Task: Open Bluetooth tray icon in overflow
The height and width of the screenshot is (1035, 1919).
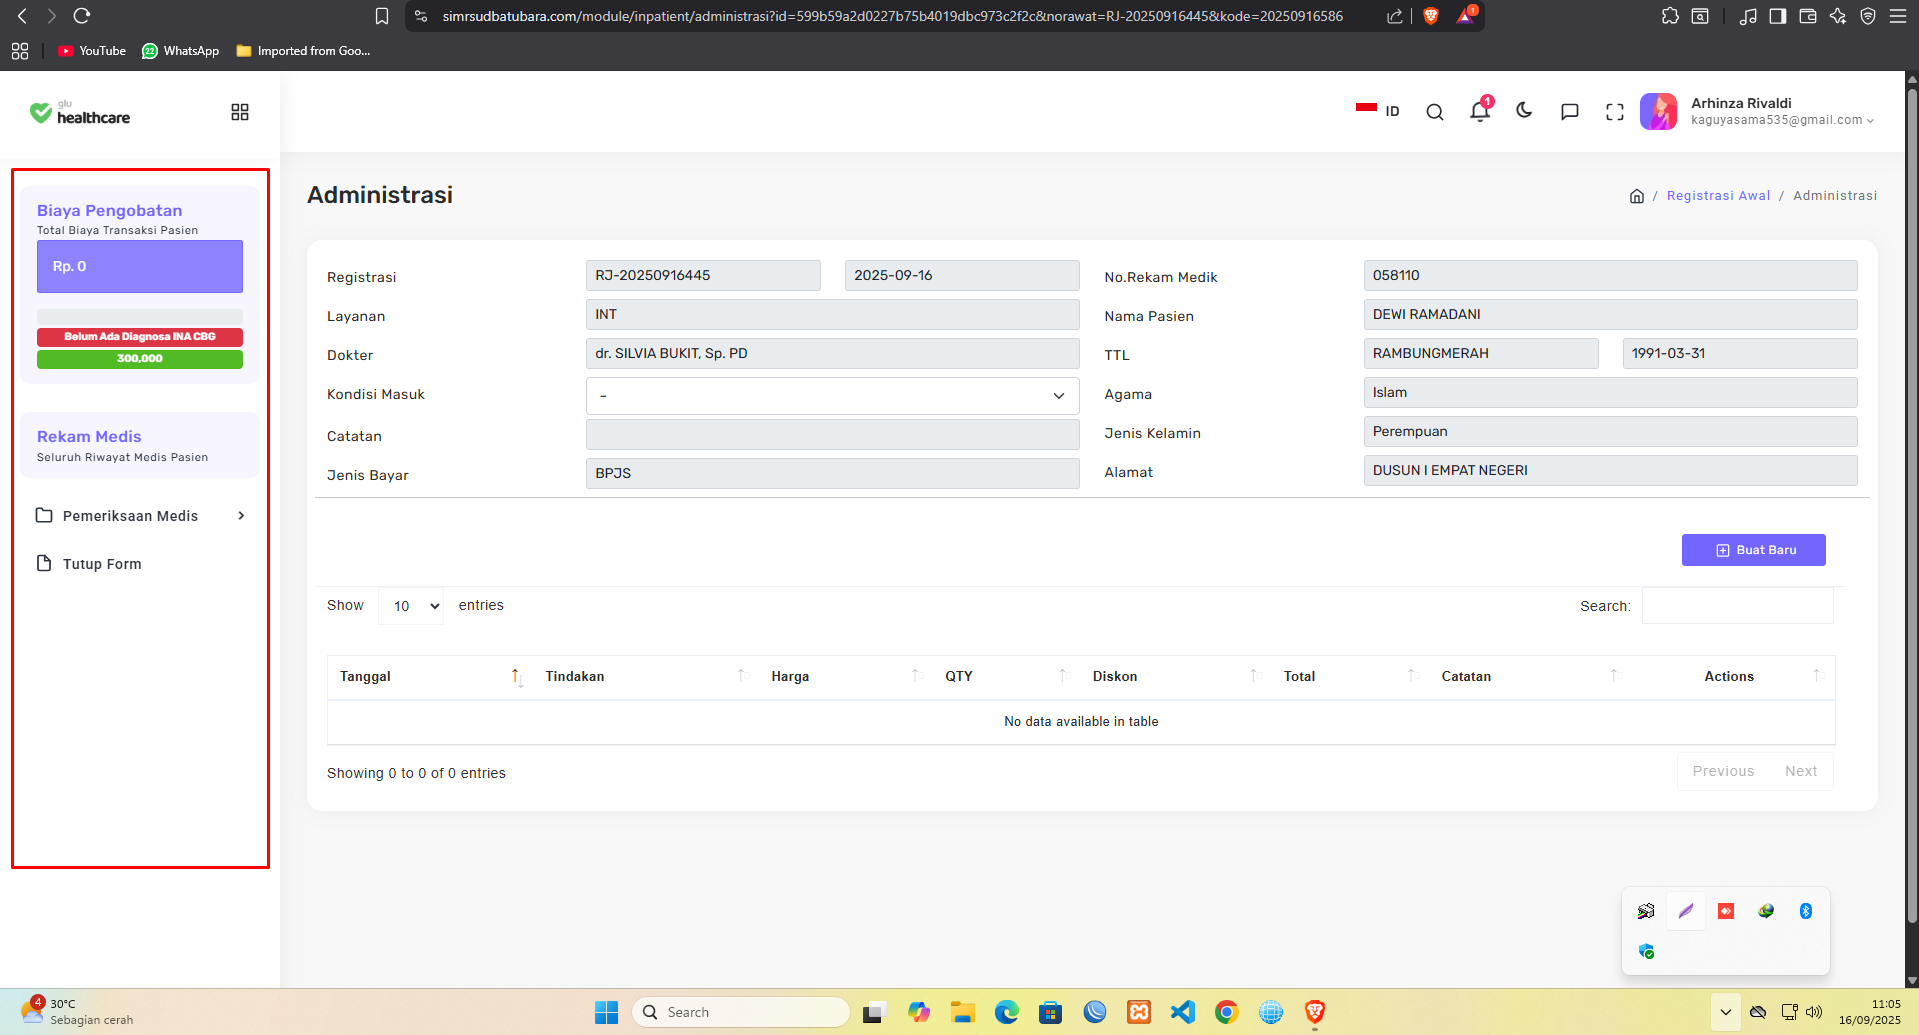Action: coord(1806,911)
